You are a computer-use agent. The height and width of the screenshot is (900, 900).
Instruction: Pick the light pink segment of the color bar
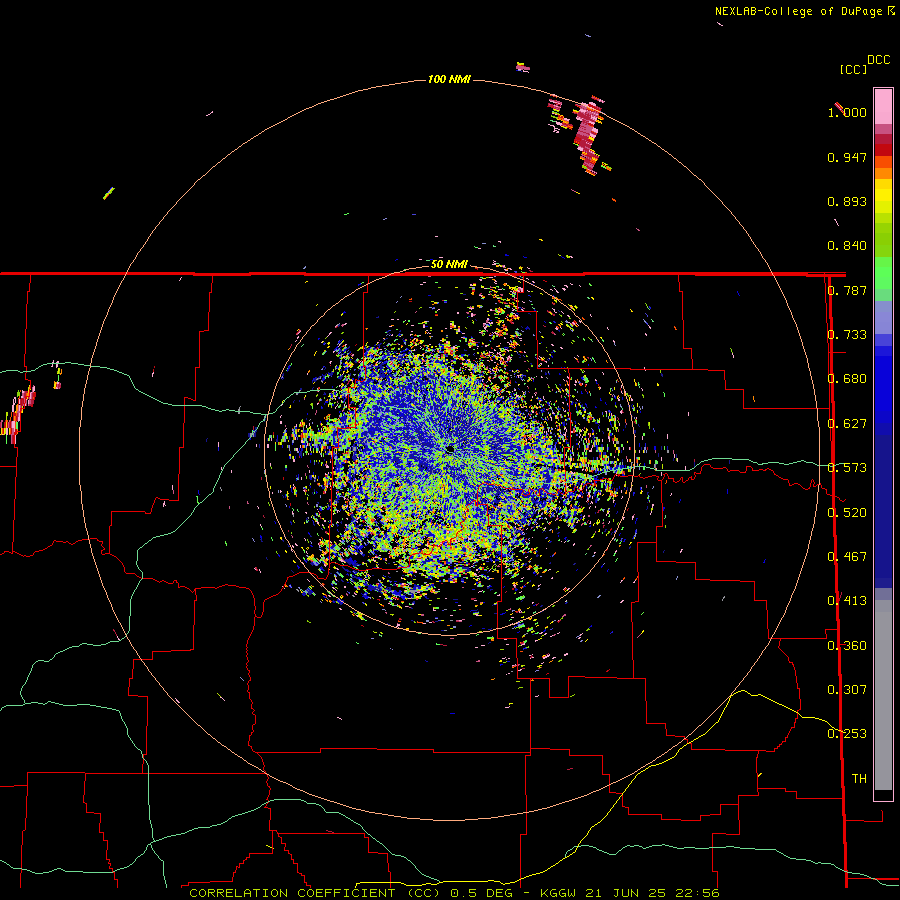click(883, 107)
